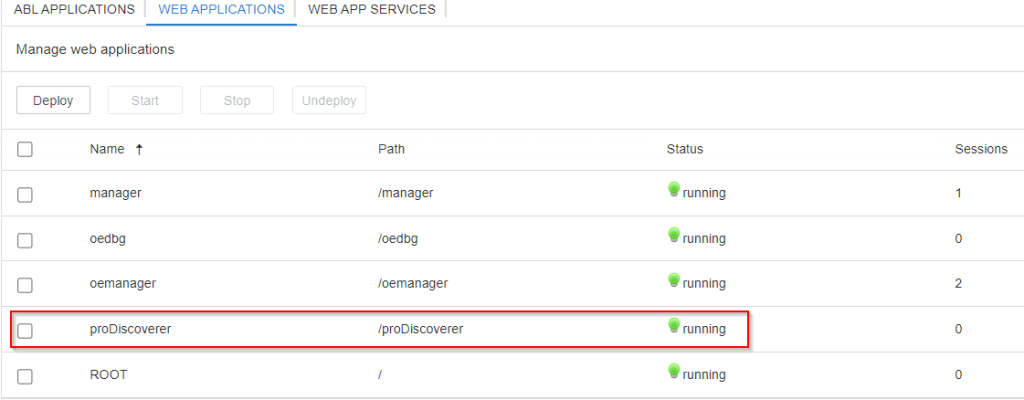Enable the ROOT row checkbox
This screenshot has width=1024, height=400.
pos(25,377)
